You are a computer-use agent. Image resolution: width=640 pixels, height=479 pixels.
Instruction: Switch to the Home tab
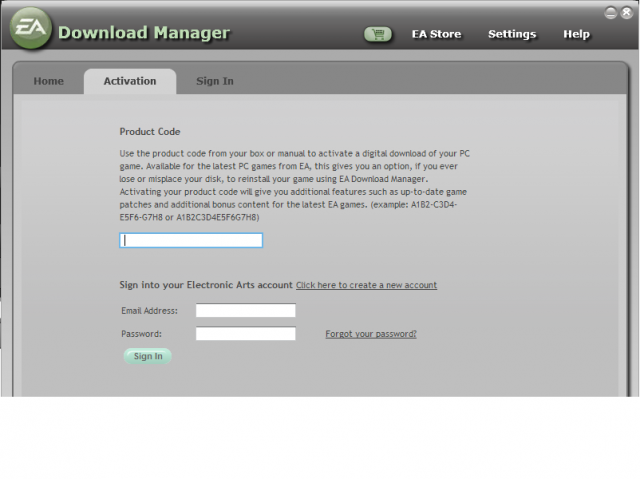click(x=49, y=81)
